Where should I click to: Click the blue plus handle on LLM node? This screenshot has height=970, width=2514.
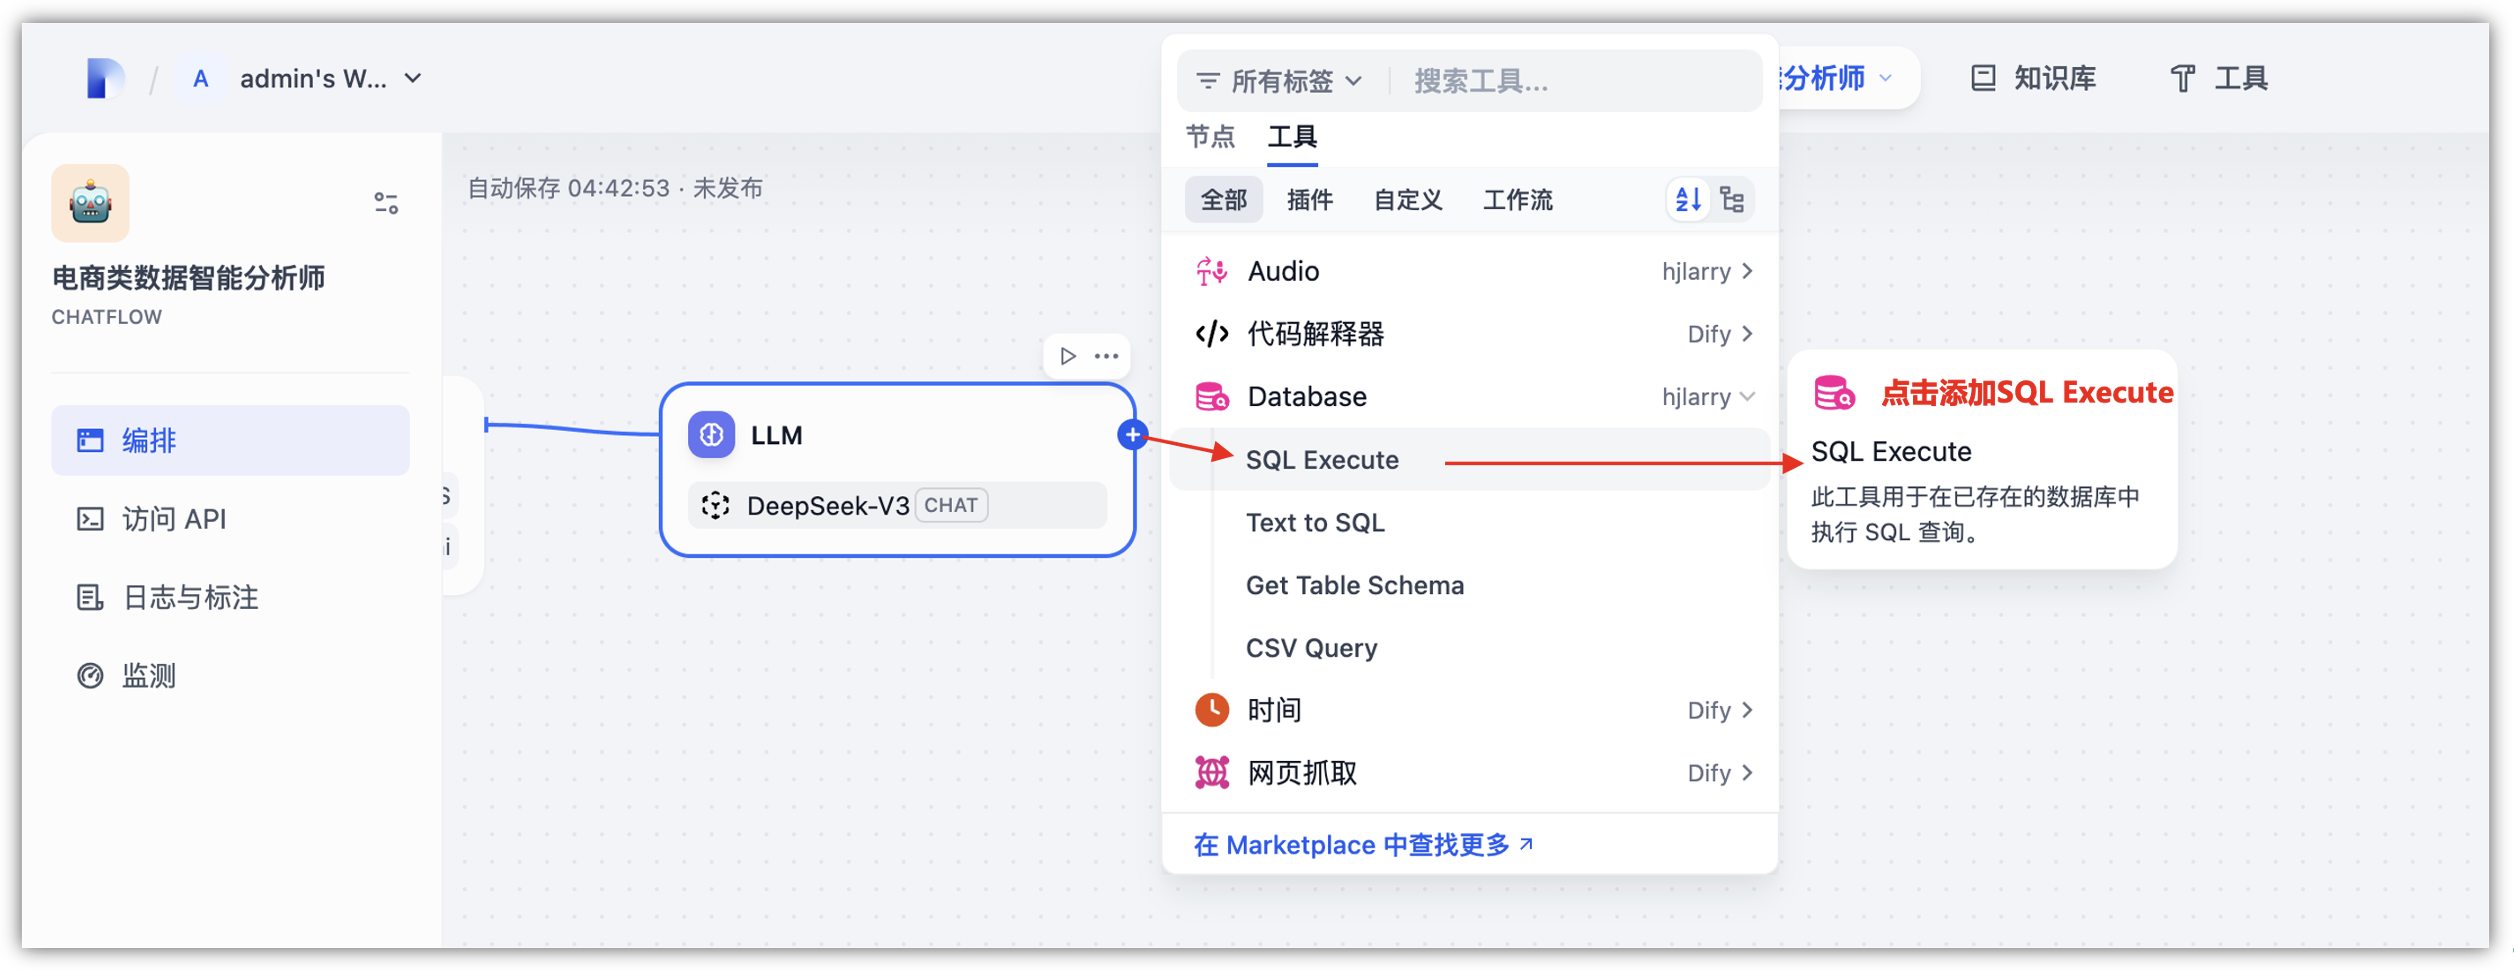click(x=1132, y=435)
